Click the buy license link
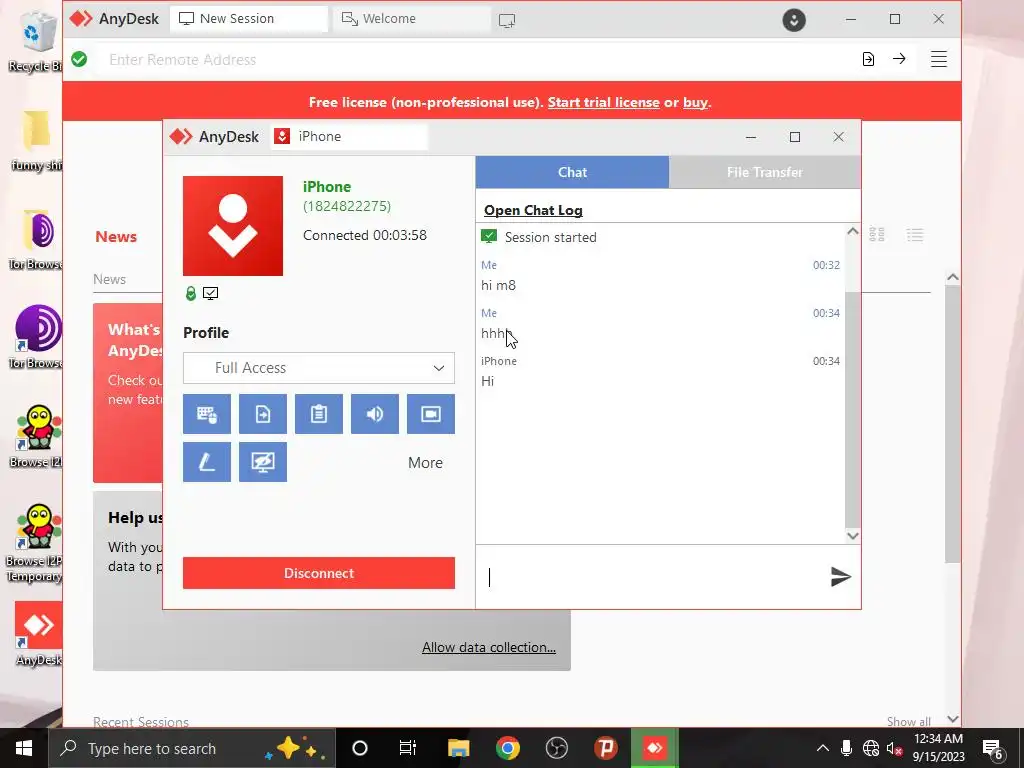Image resolution: width=1024 pixels, height=768 pixels. pos(695,103)
